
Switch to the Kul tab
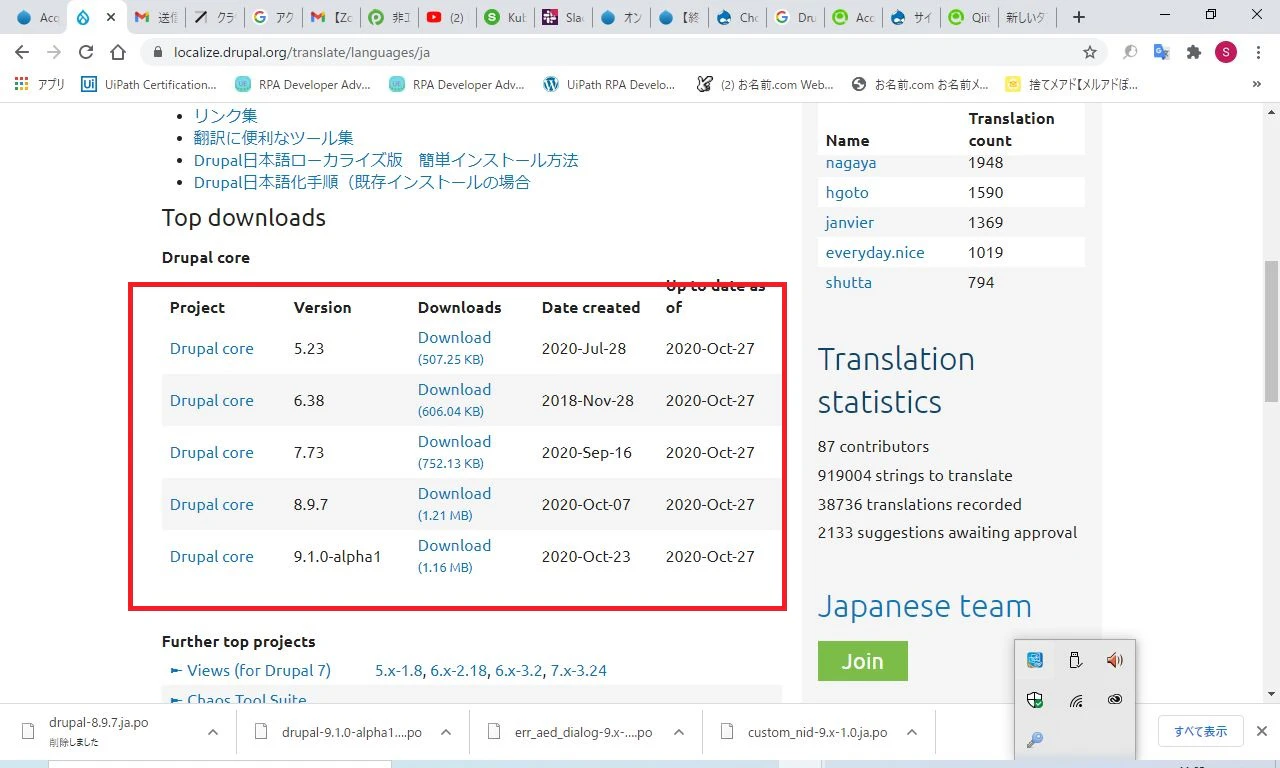click(505, 17)
